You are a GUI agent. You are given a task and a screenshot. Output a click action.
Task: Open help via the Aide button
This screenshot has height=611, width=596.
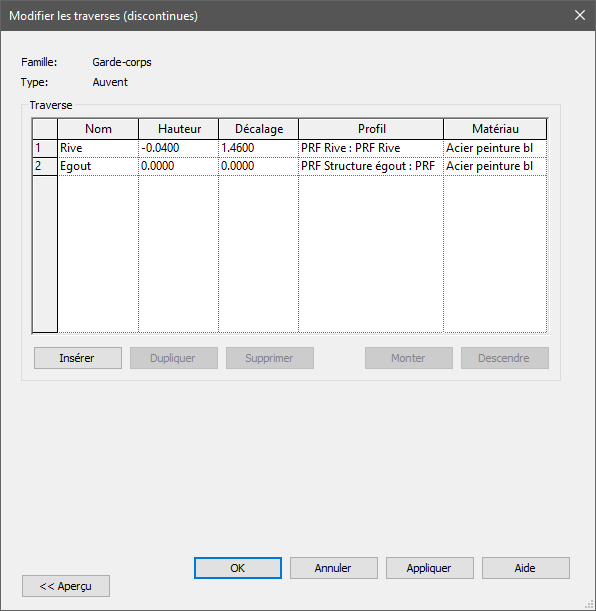click(525, 568)
